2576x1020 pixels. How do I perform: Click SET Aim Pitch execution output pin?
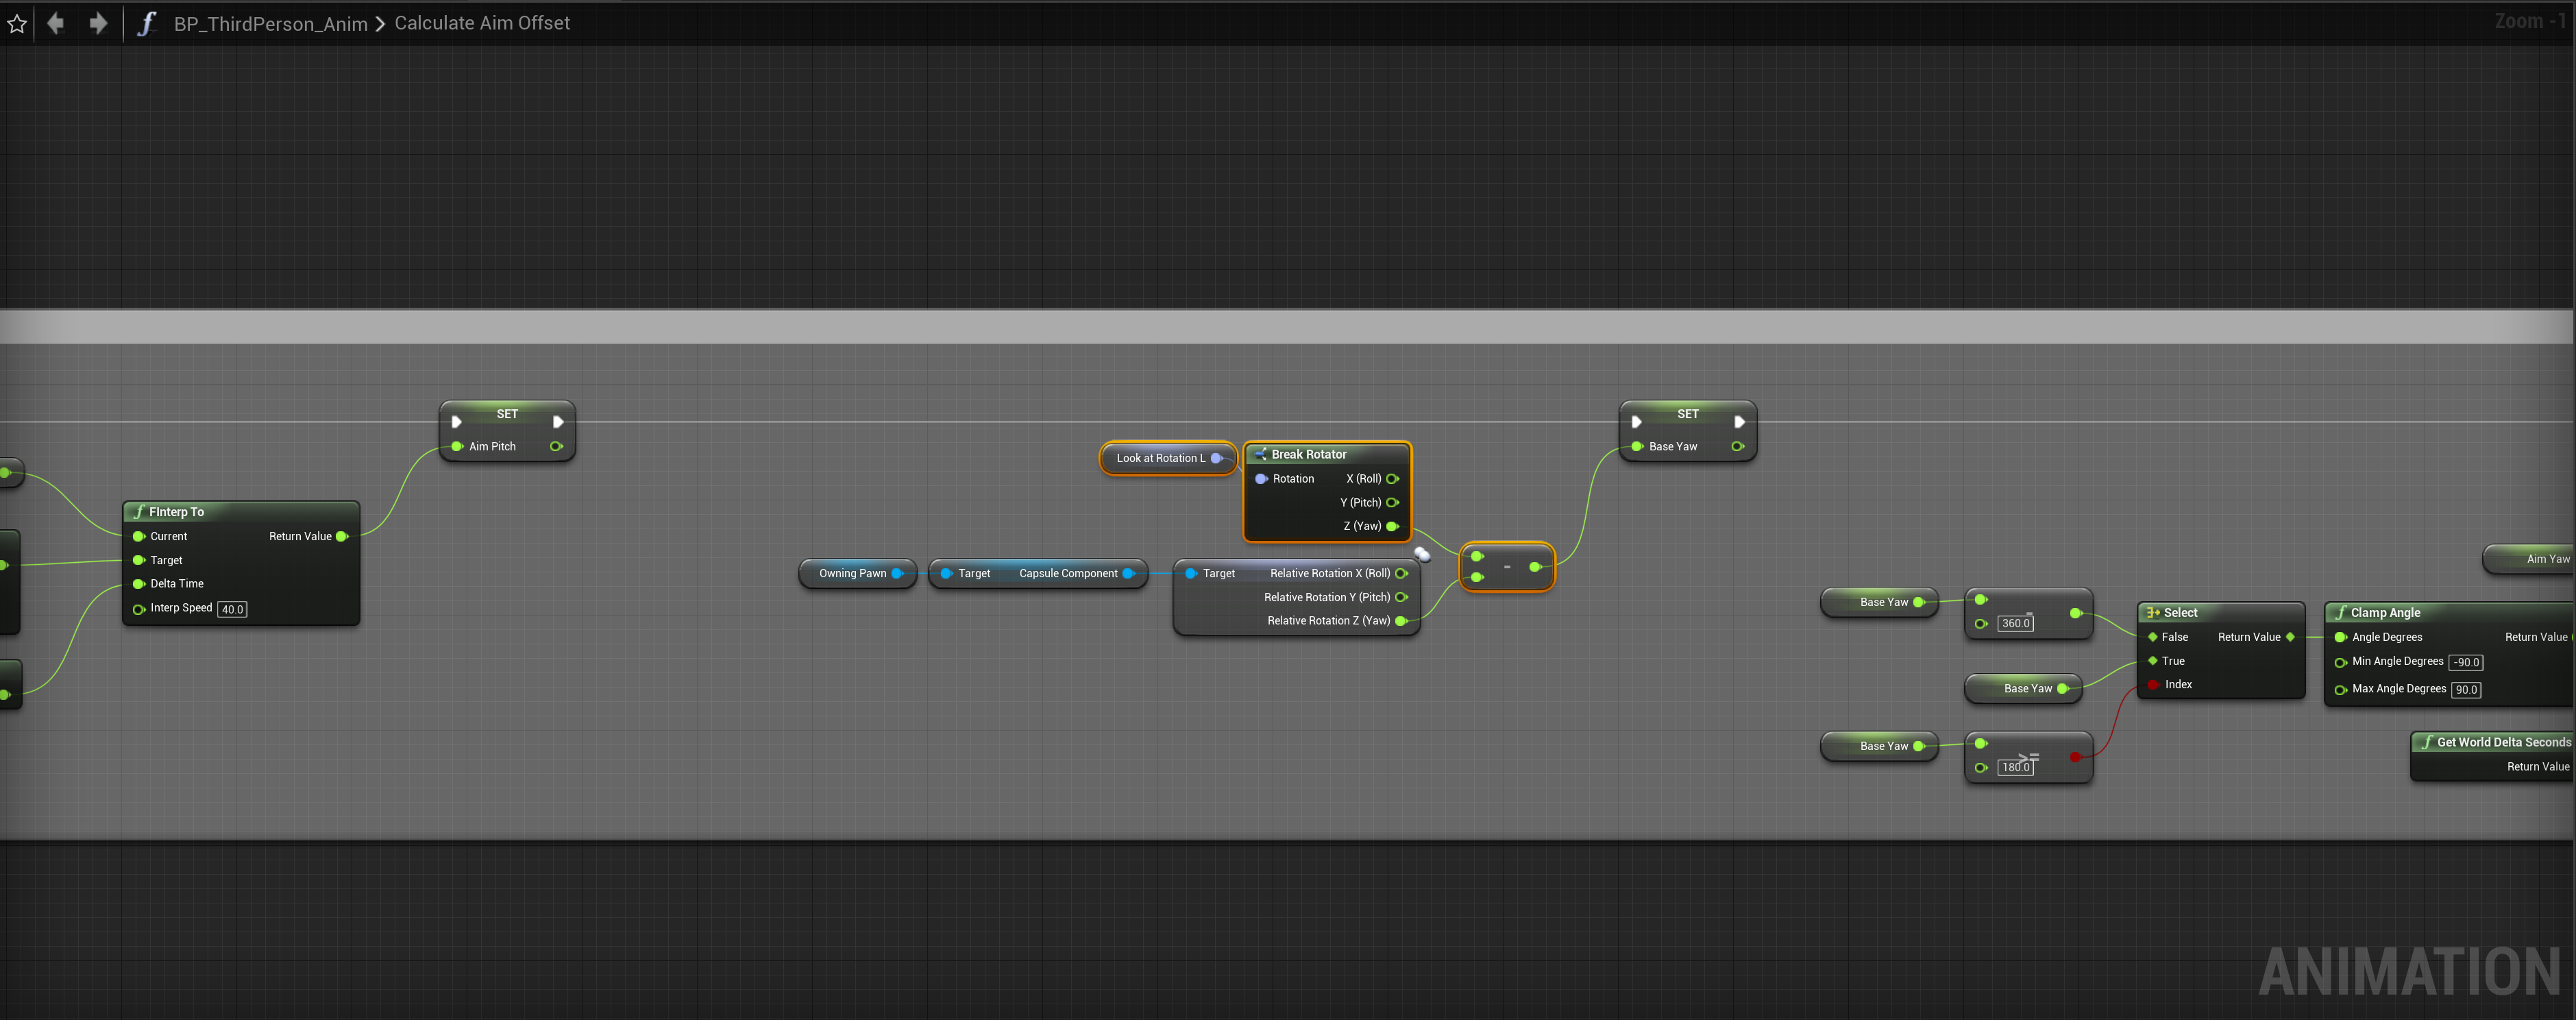tap(558, 422)
